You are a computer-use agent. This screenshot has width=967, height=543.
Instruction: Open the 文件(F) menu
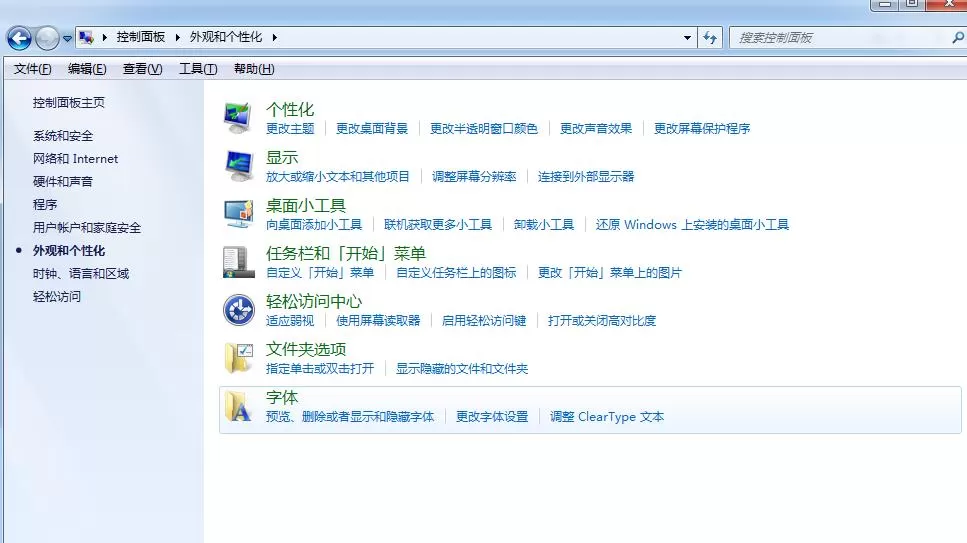coord(33,68)
